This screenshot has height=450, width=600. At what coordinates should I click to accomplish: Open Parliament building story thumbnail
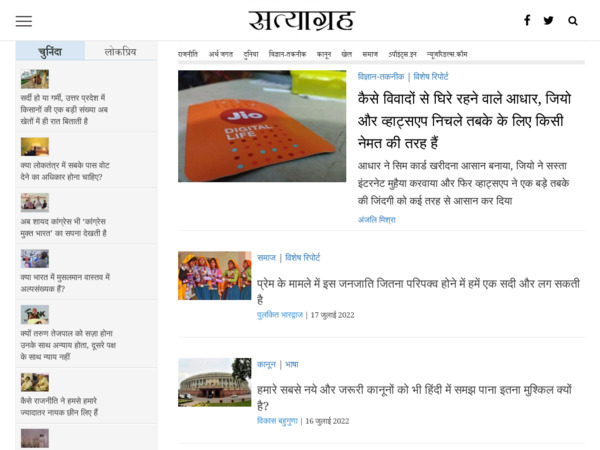tap(215, 382)
